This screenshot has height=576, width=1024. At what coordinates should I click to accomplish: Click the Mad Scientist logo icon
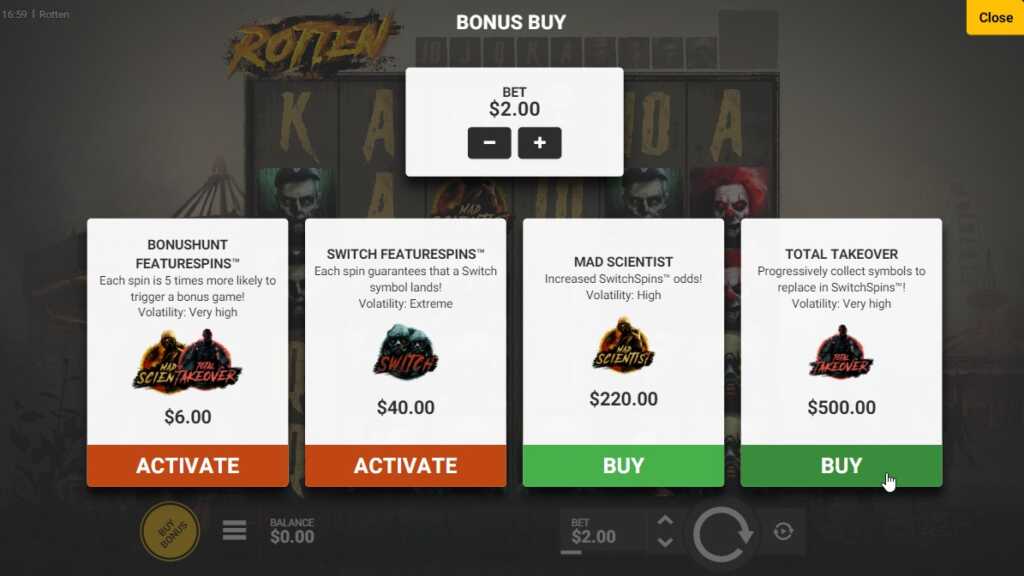pos(623,345)
